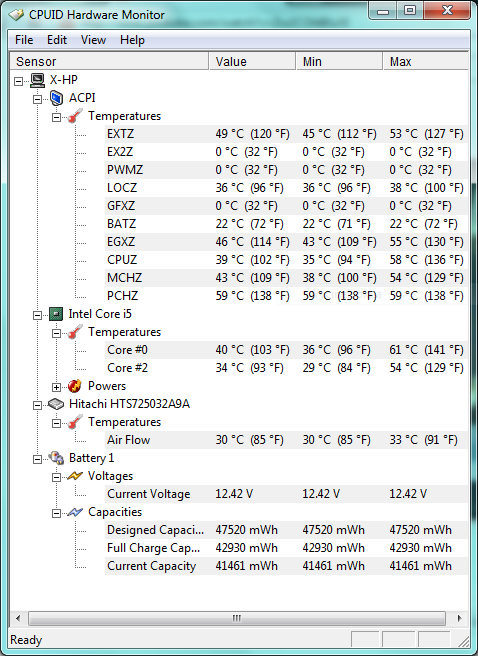The image size is (478, 656).
Task: Click the Ready status bar text
Action: pos(26,640)
